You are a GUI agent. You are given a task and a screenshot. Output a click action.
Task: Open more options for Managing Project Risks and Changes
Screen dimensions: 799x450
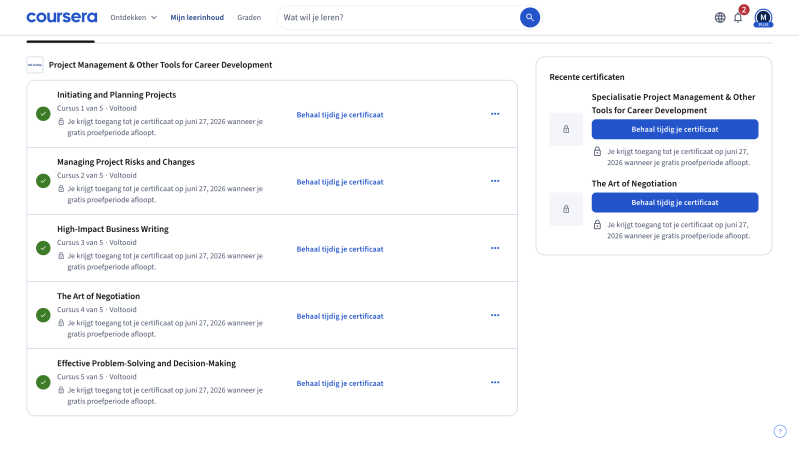pos(495,181)
